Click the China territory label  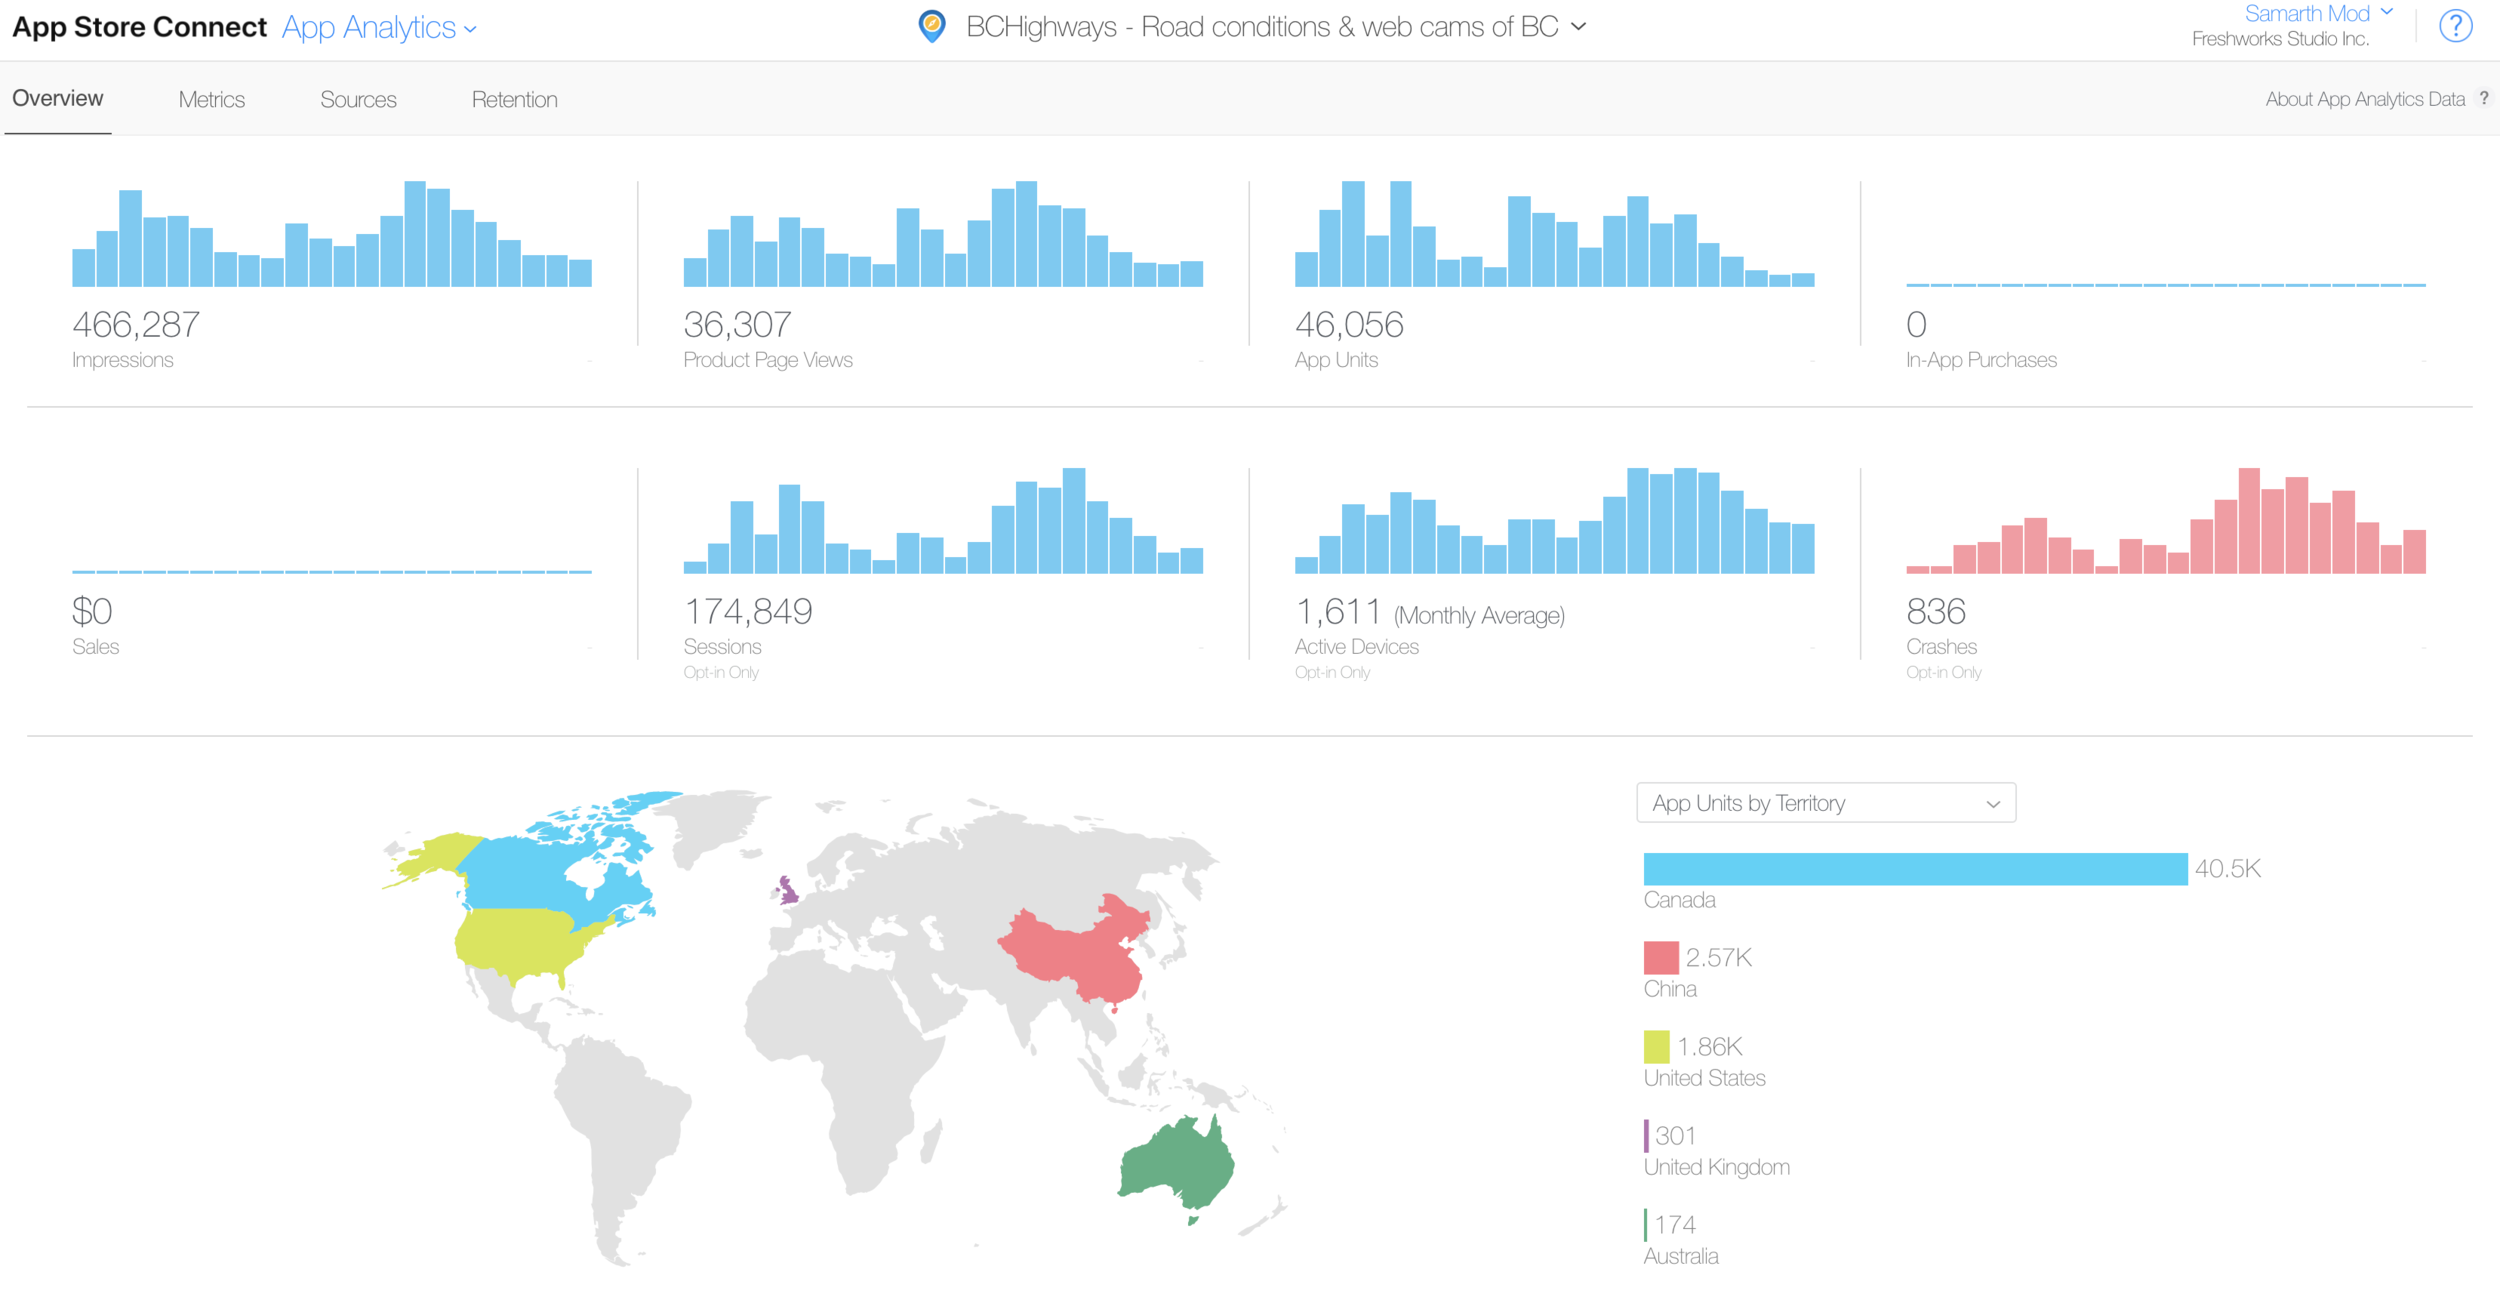tap(1670, 989)
